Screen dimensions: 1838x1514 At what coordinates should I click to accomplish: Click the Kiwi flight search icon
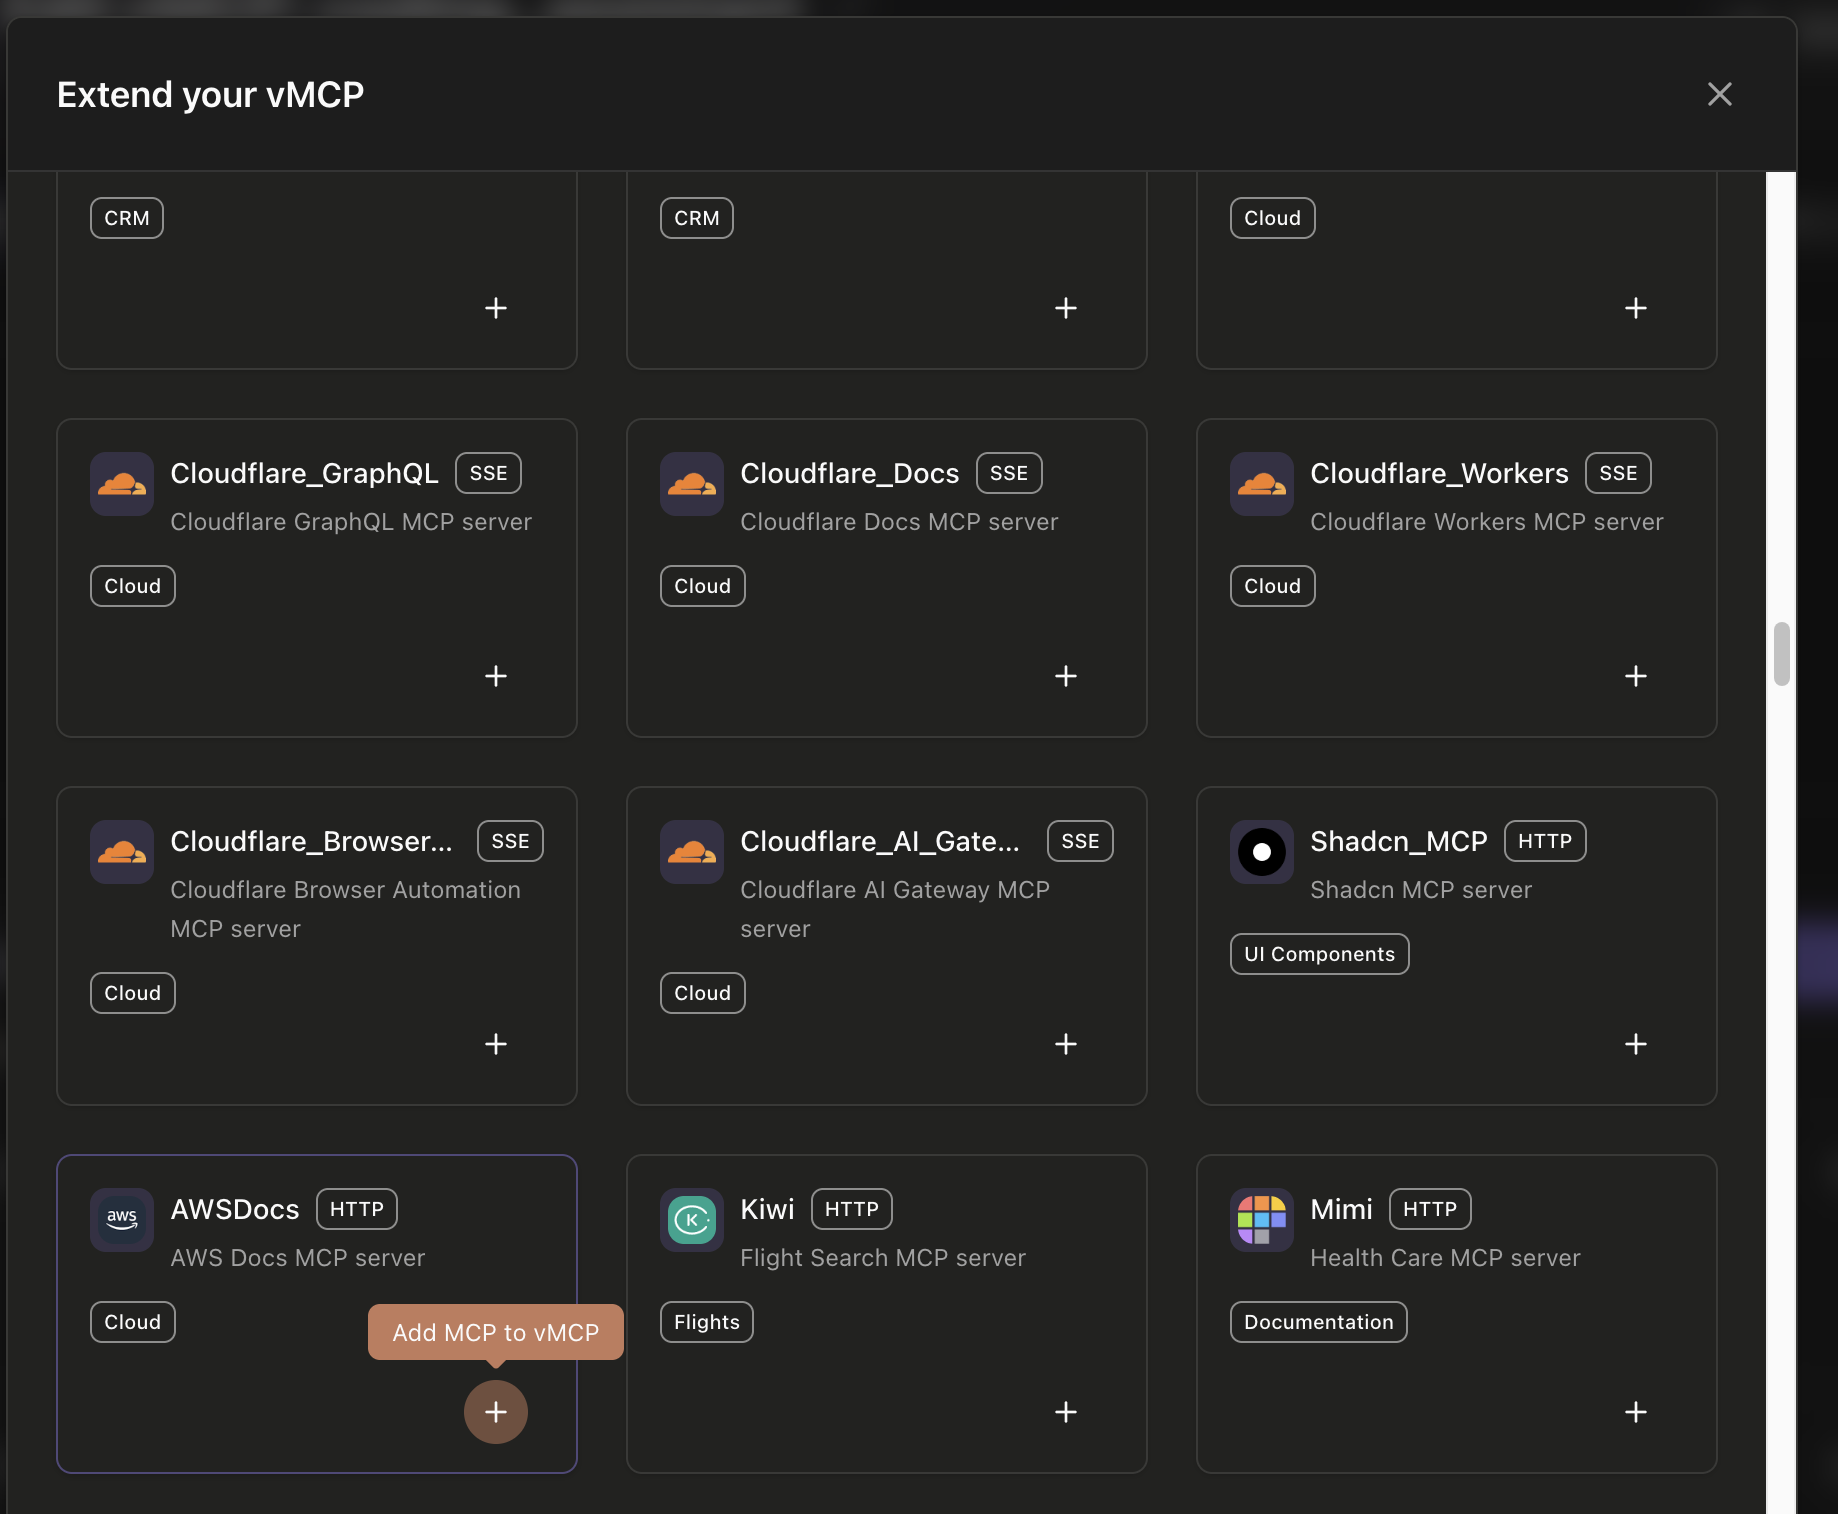point(691,1220)
